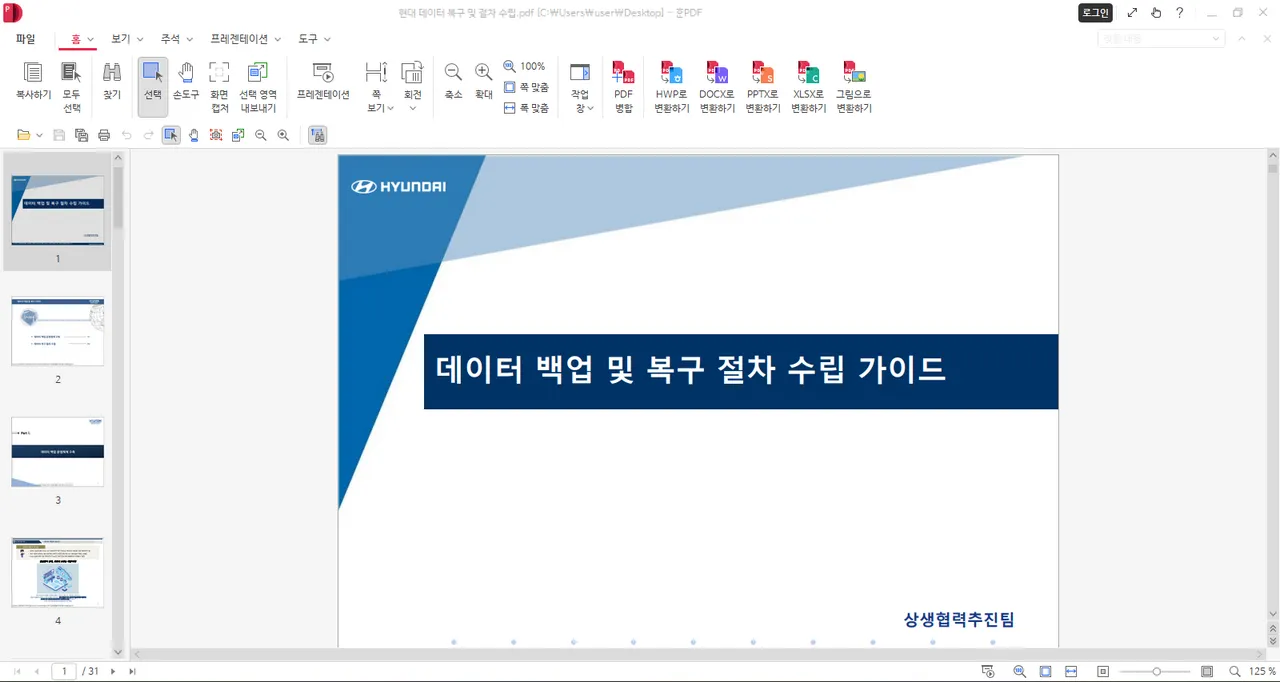Toggle fit page icon in status bar
Image resolution: width=1280 pixels, height=682 pixels.
(x=1045, y=671)
